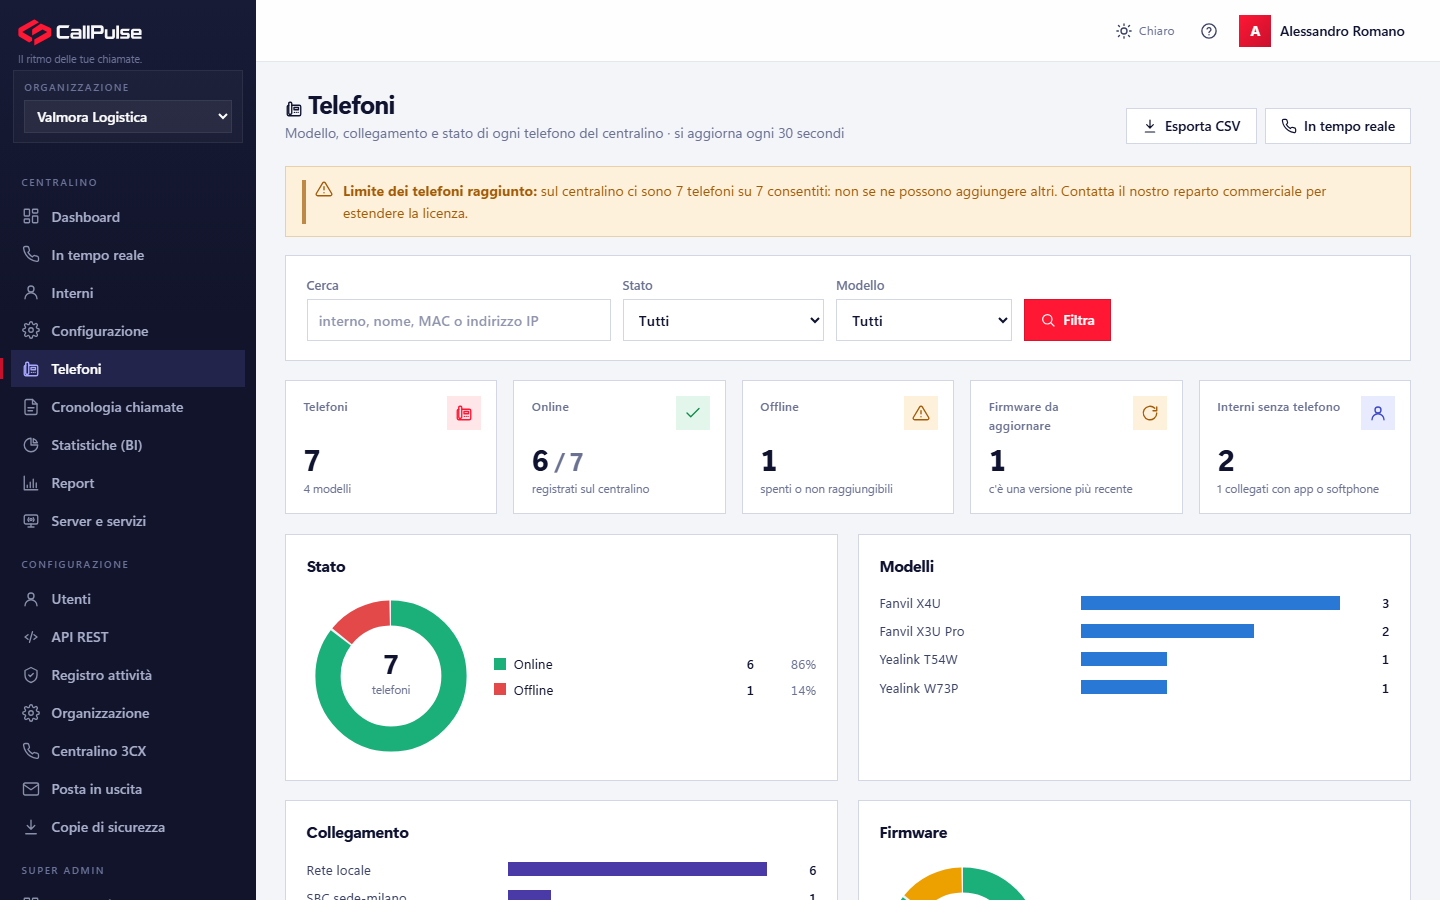Click the red Offline legend swatch
The image size is (1440, 900).
500,689
